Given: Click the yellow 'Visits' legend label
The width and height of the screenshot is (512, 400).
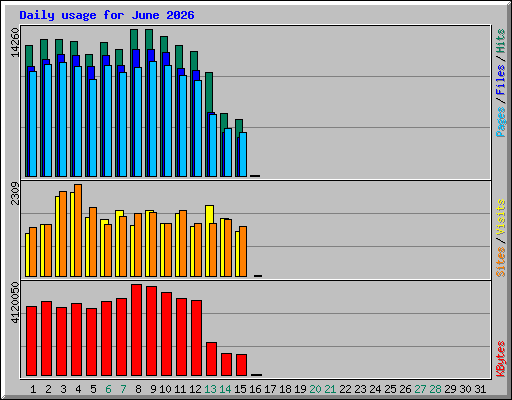Looking at the screenshot, I should click(501, 217).
